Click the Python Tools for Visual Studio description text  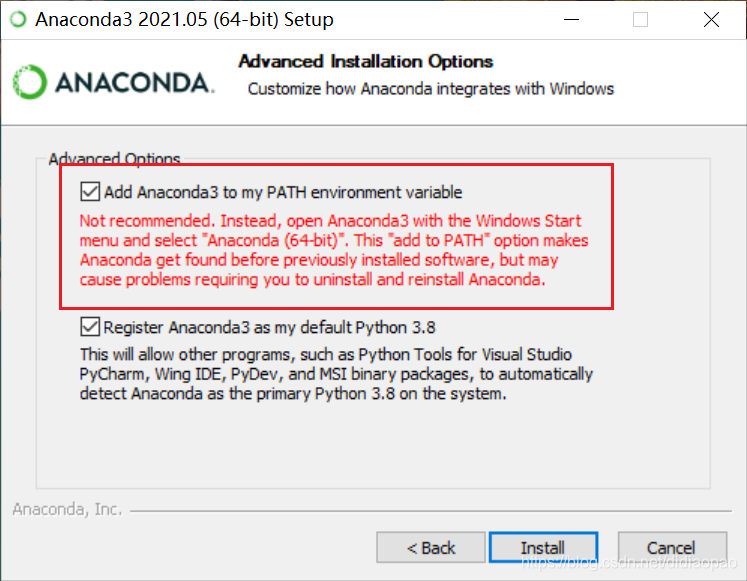tap(336, 374)
